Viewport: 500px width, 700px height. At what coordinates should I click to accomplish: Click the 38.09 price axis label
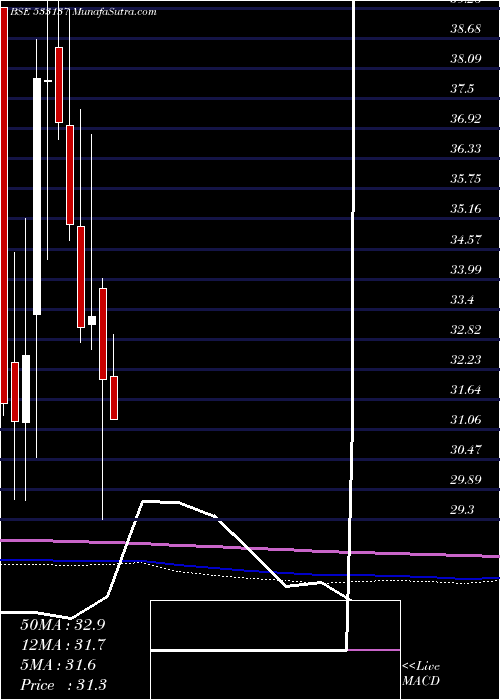(x=465, y=58)
